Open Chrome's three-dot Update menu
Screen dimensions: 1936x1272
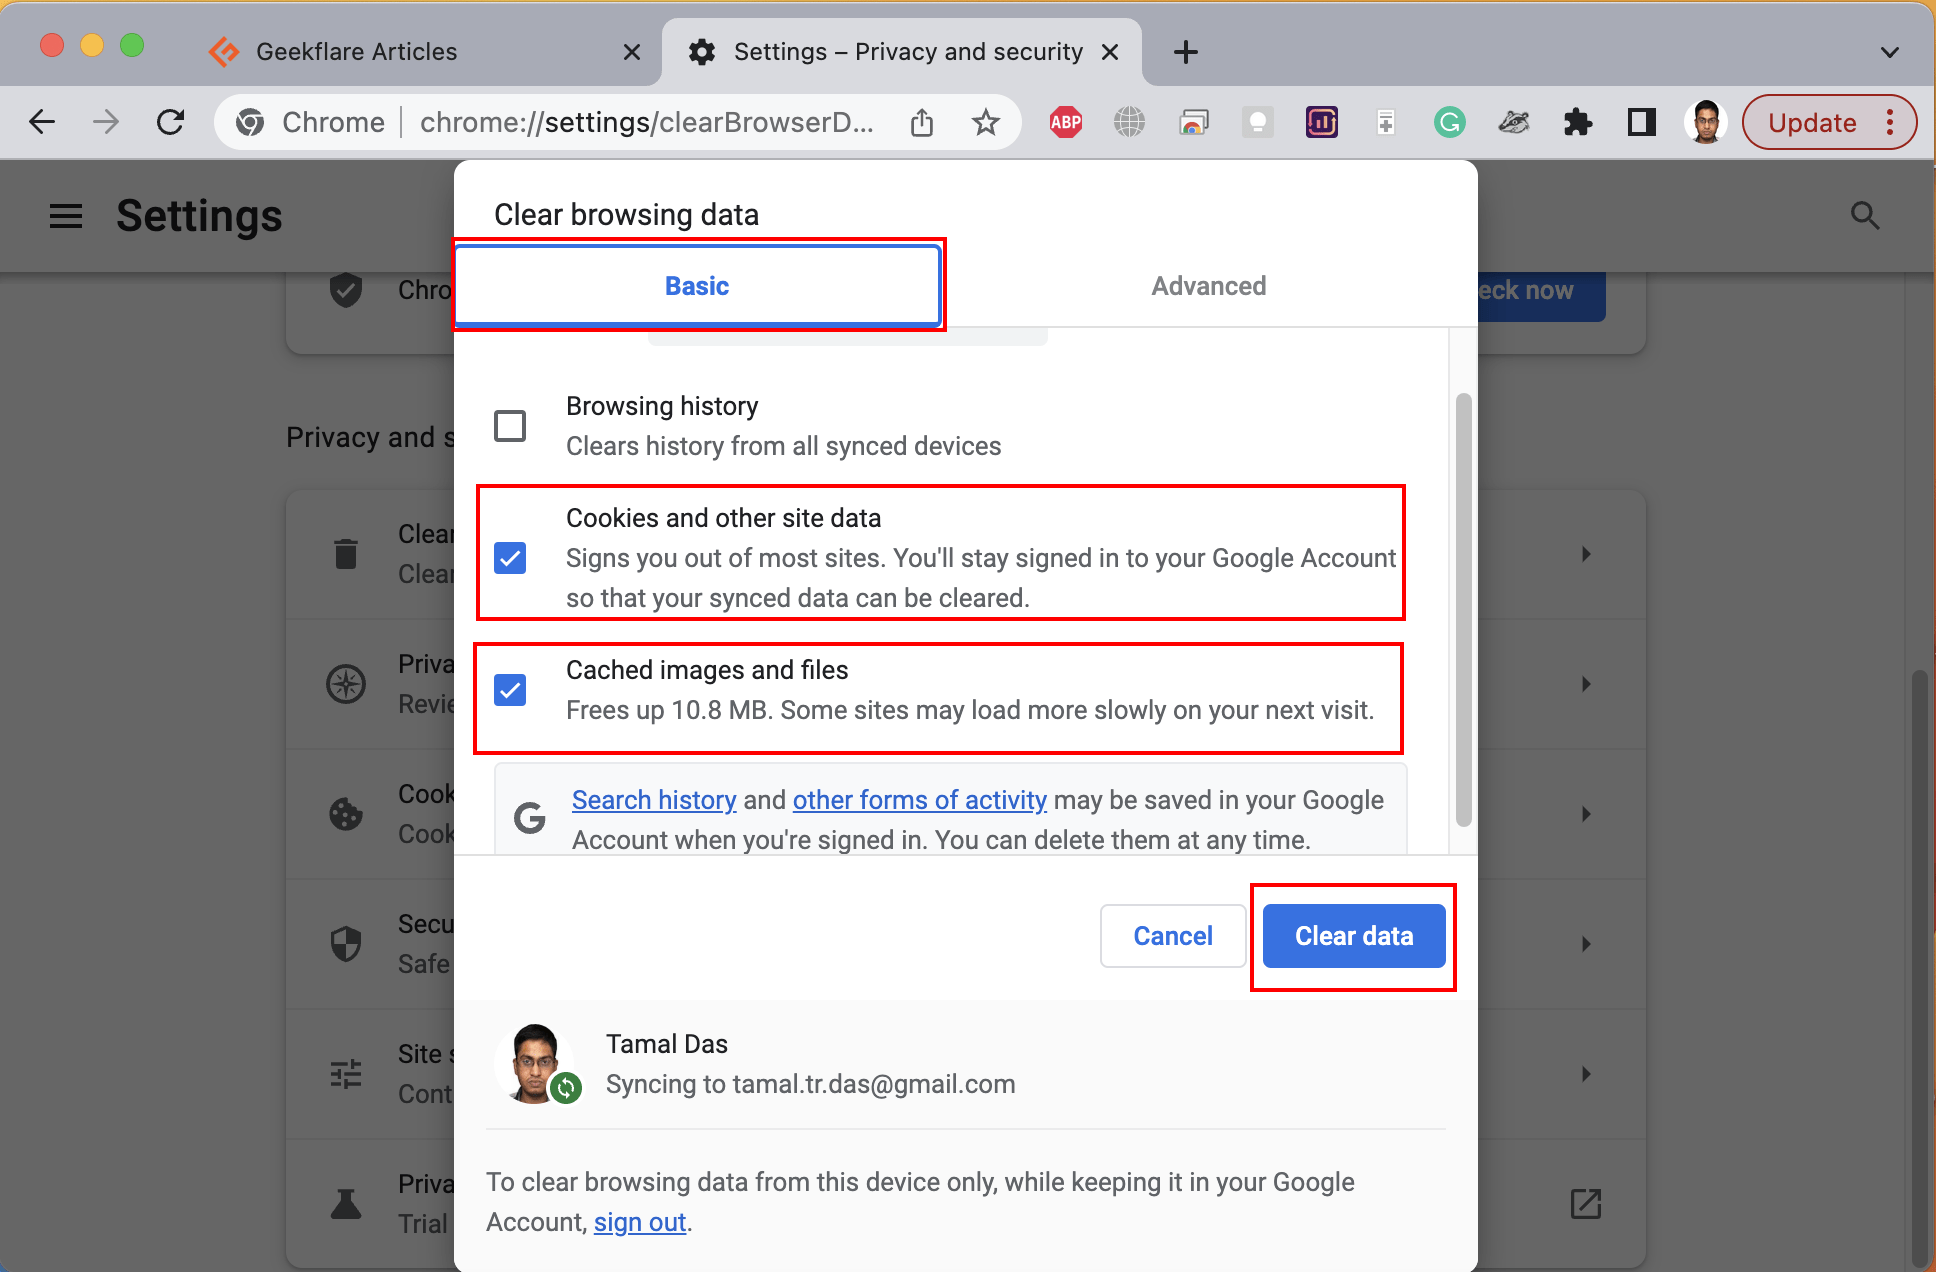pyautogui.click(x=1889, y=122)
